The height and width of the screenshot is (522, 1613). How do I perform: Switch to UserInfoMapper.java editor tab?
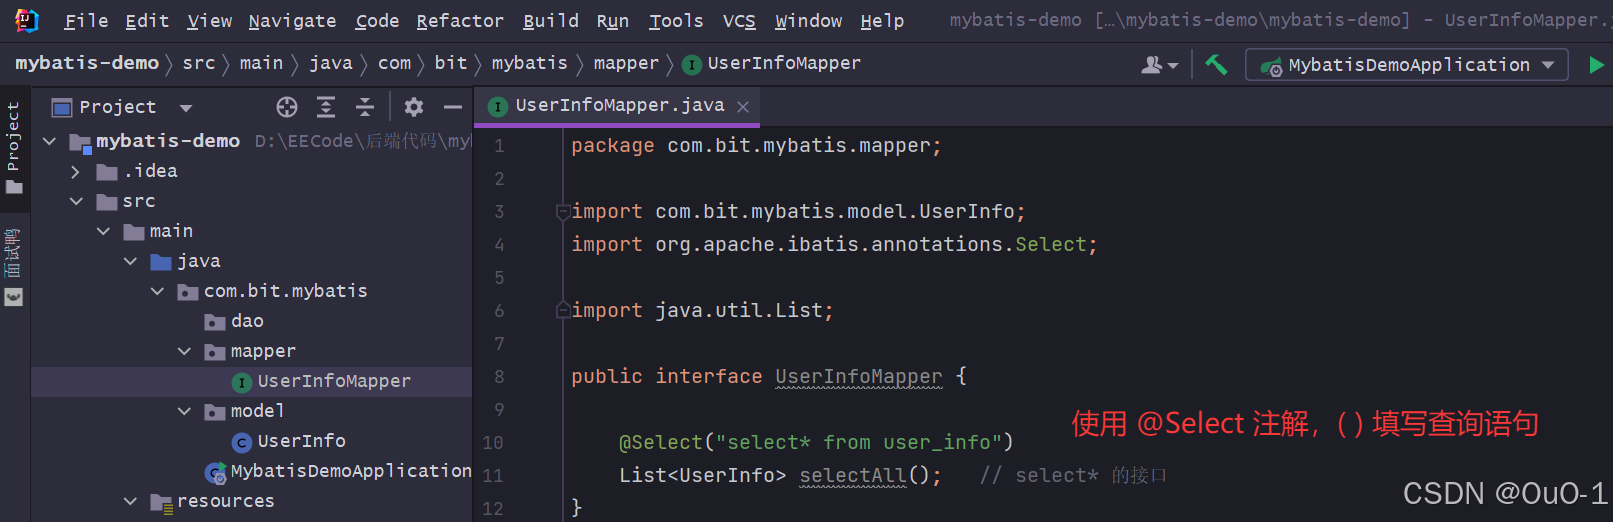coord(619,105)
